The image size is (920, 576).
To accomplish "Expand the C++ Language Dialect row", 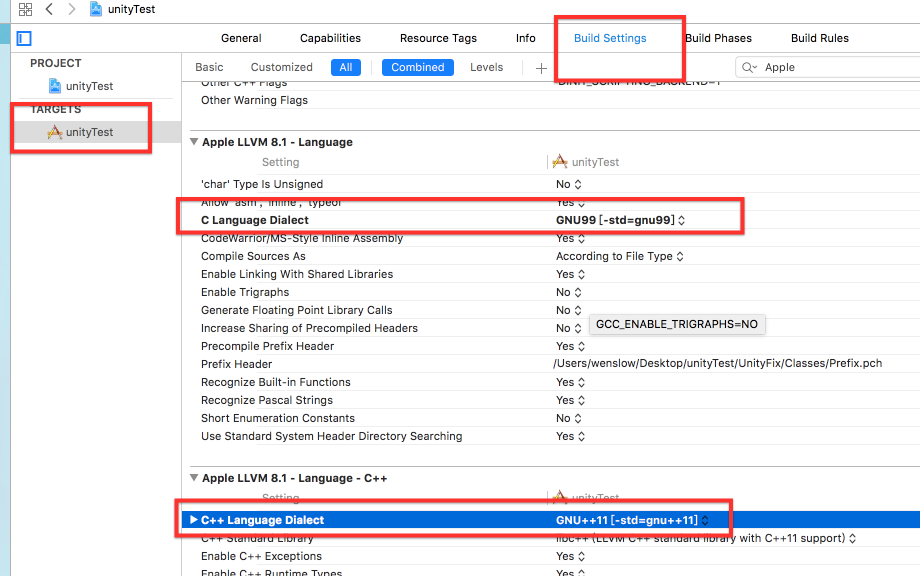I will click(x=194, y=520).
